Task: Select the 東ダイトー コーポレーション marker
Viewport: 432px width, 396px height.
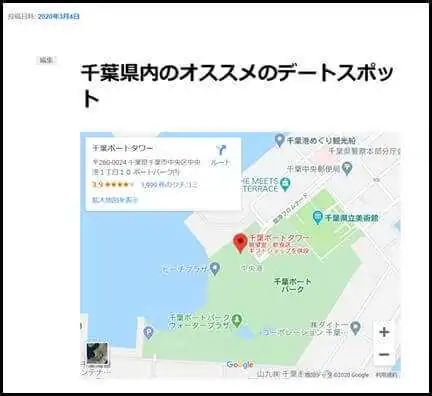Action: click(x=356, y=328)
